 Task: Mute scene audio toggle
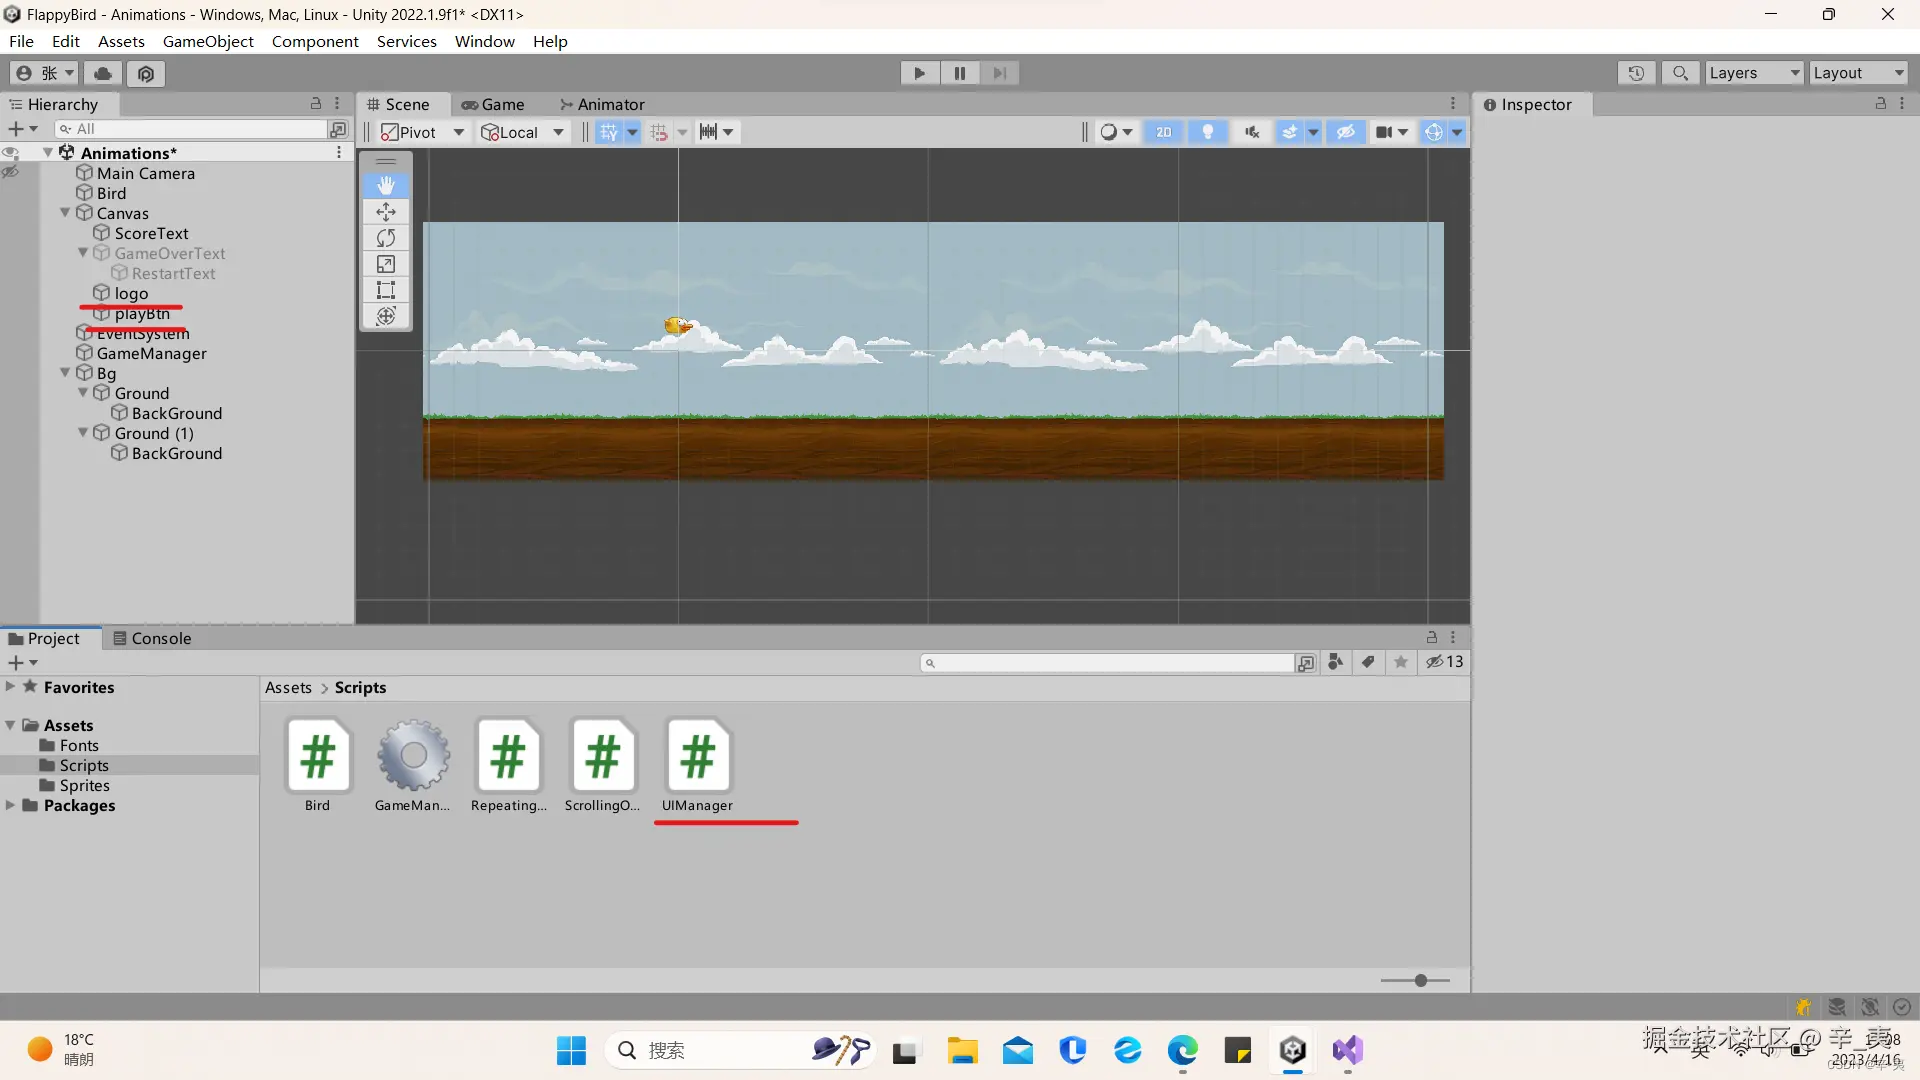[1252, 132]
